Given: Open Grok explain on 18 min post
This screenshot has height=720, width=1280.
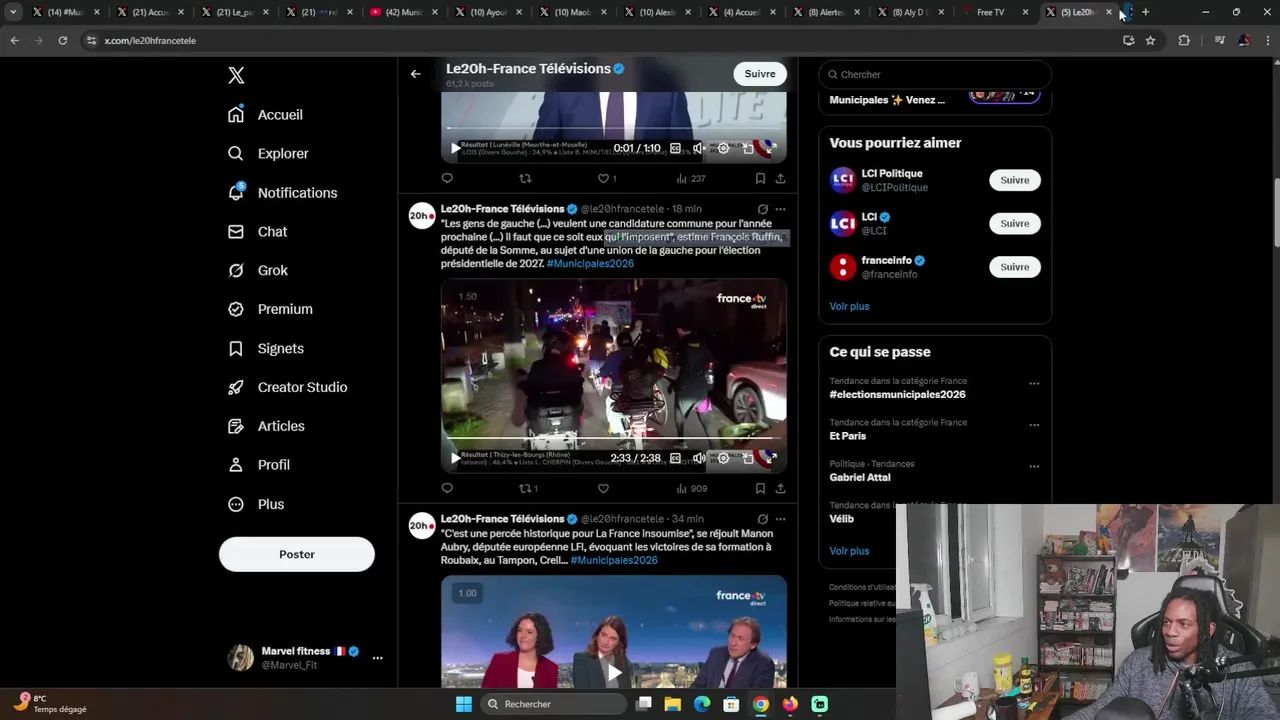Looking at the screenshot, I should [x=763, y=210].
